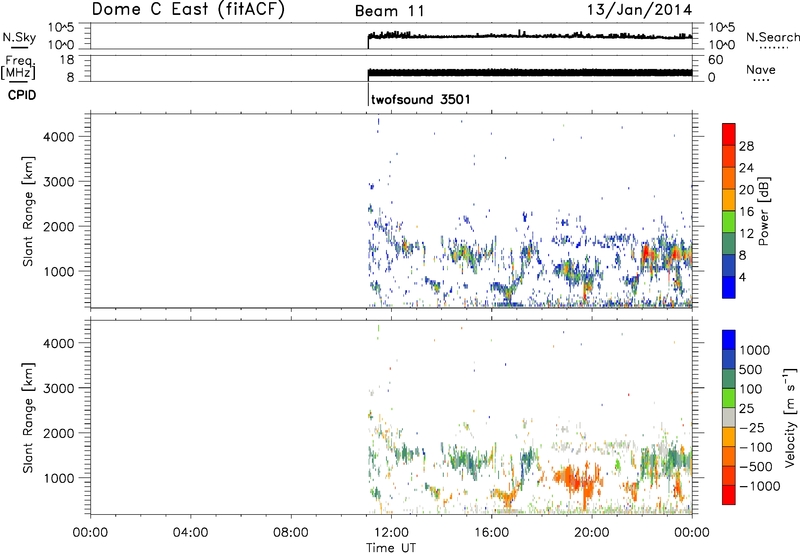
Task: Click the '-1000' Velocity color bar value
Action: pos(760,486)
